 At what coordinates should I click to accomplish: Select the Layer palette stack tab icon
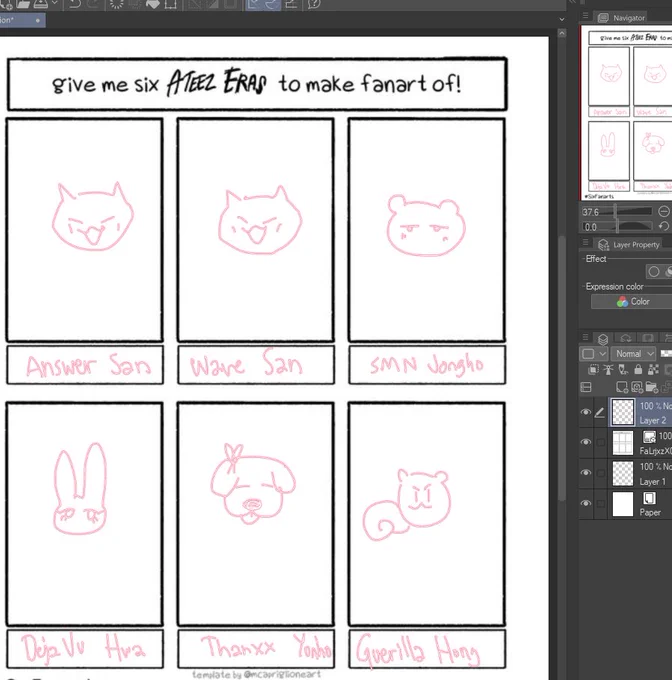click(x=603, y=339)
